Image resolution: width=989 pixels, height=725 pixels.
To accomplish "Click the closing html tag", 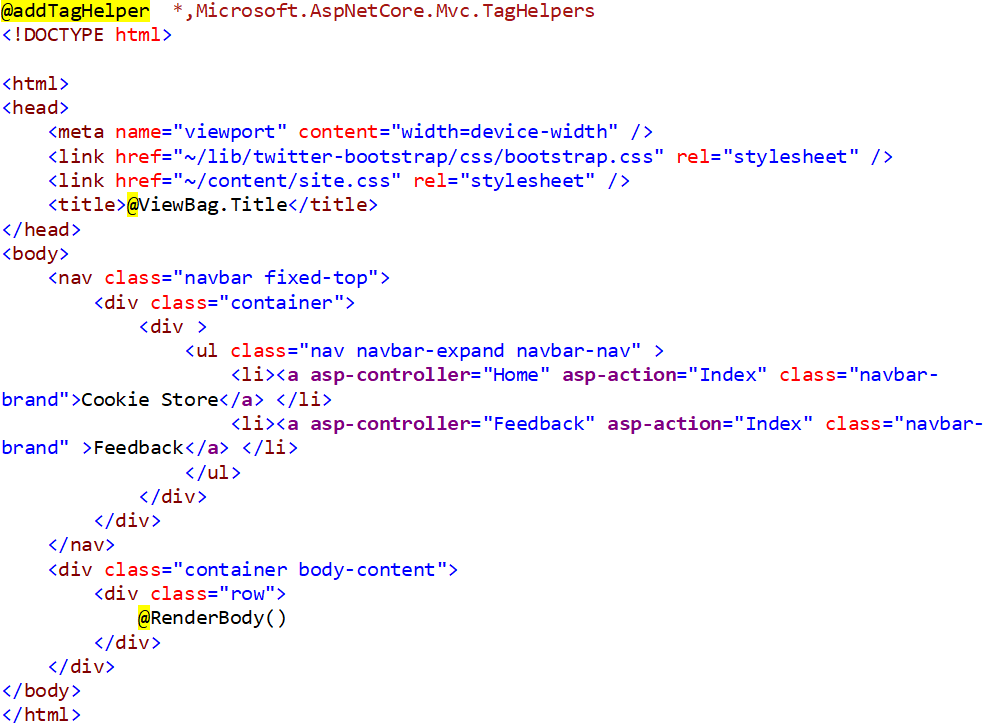I will pyautogui.click(x=42, y=715).
